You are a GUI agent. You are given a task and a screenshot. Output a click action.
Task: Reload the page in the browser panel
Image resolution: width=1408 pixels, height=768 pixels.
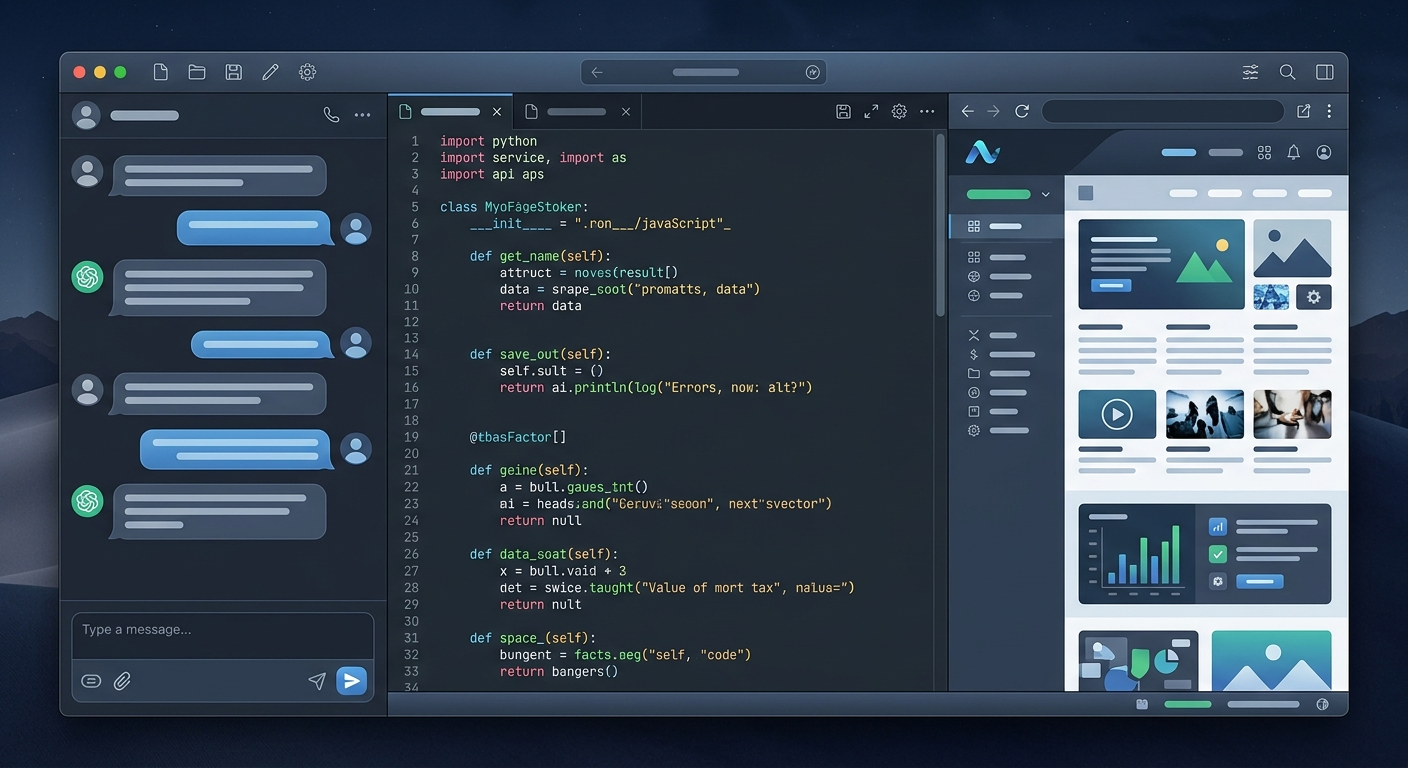point(1021,112)
